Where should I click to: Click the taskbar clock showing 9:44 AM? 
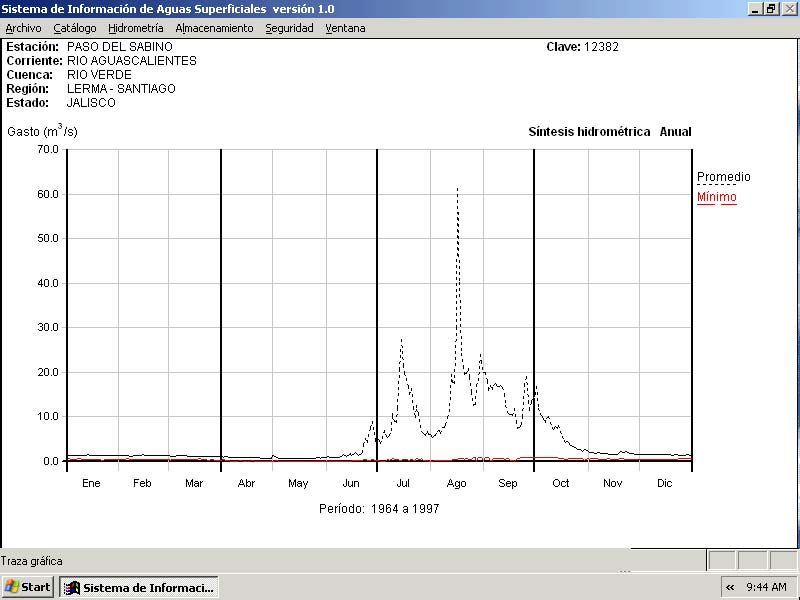(x=766, y=587)
